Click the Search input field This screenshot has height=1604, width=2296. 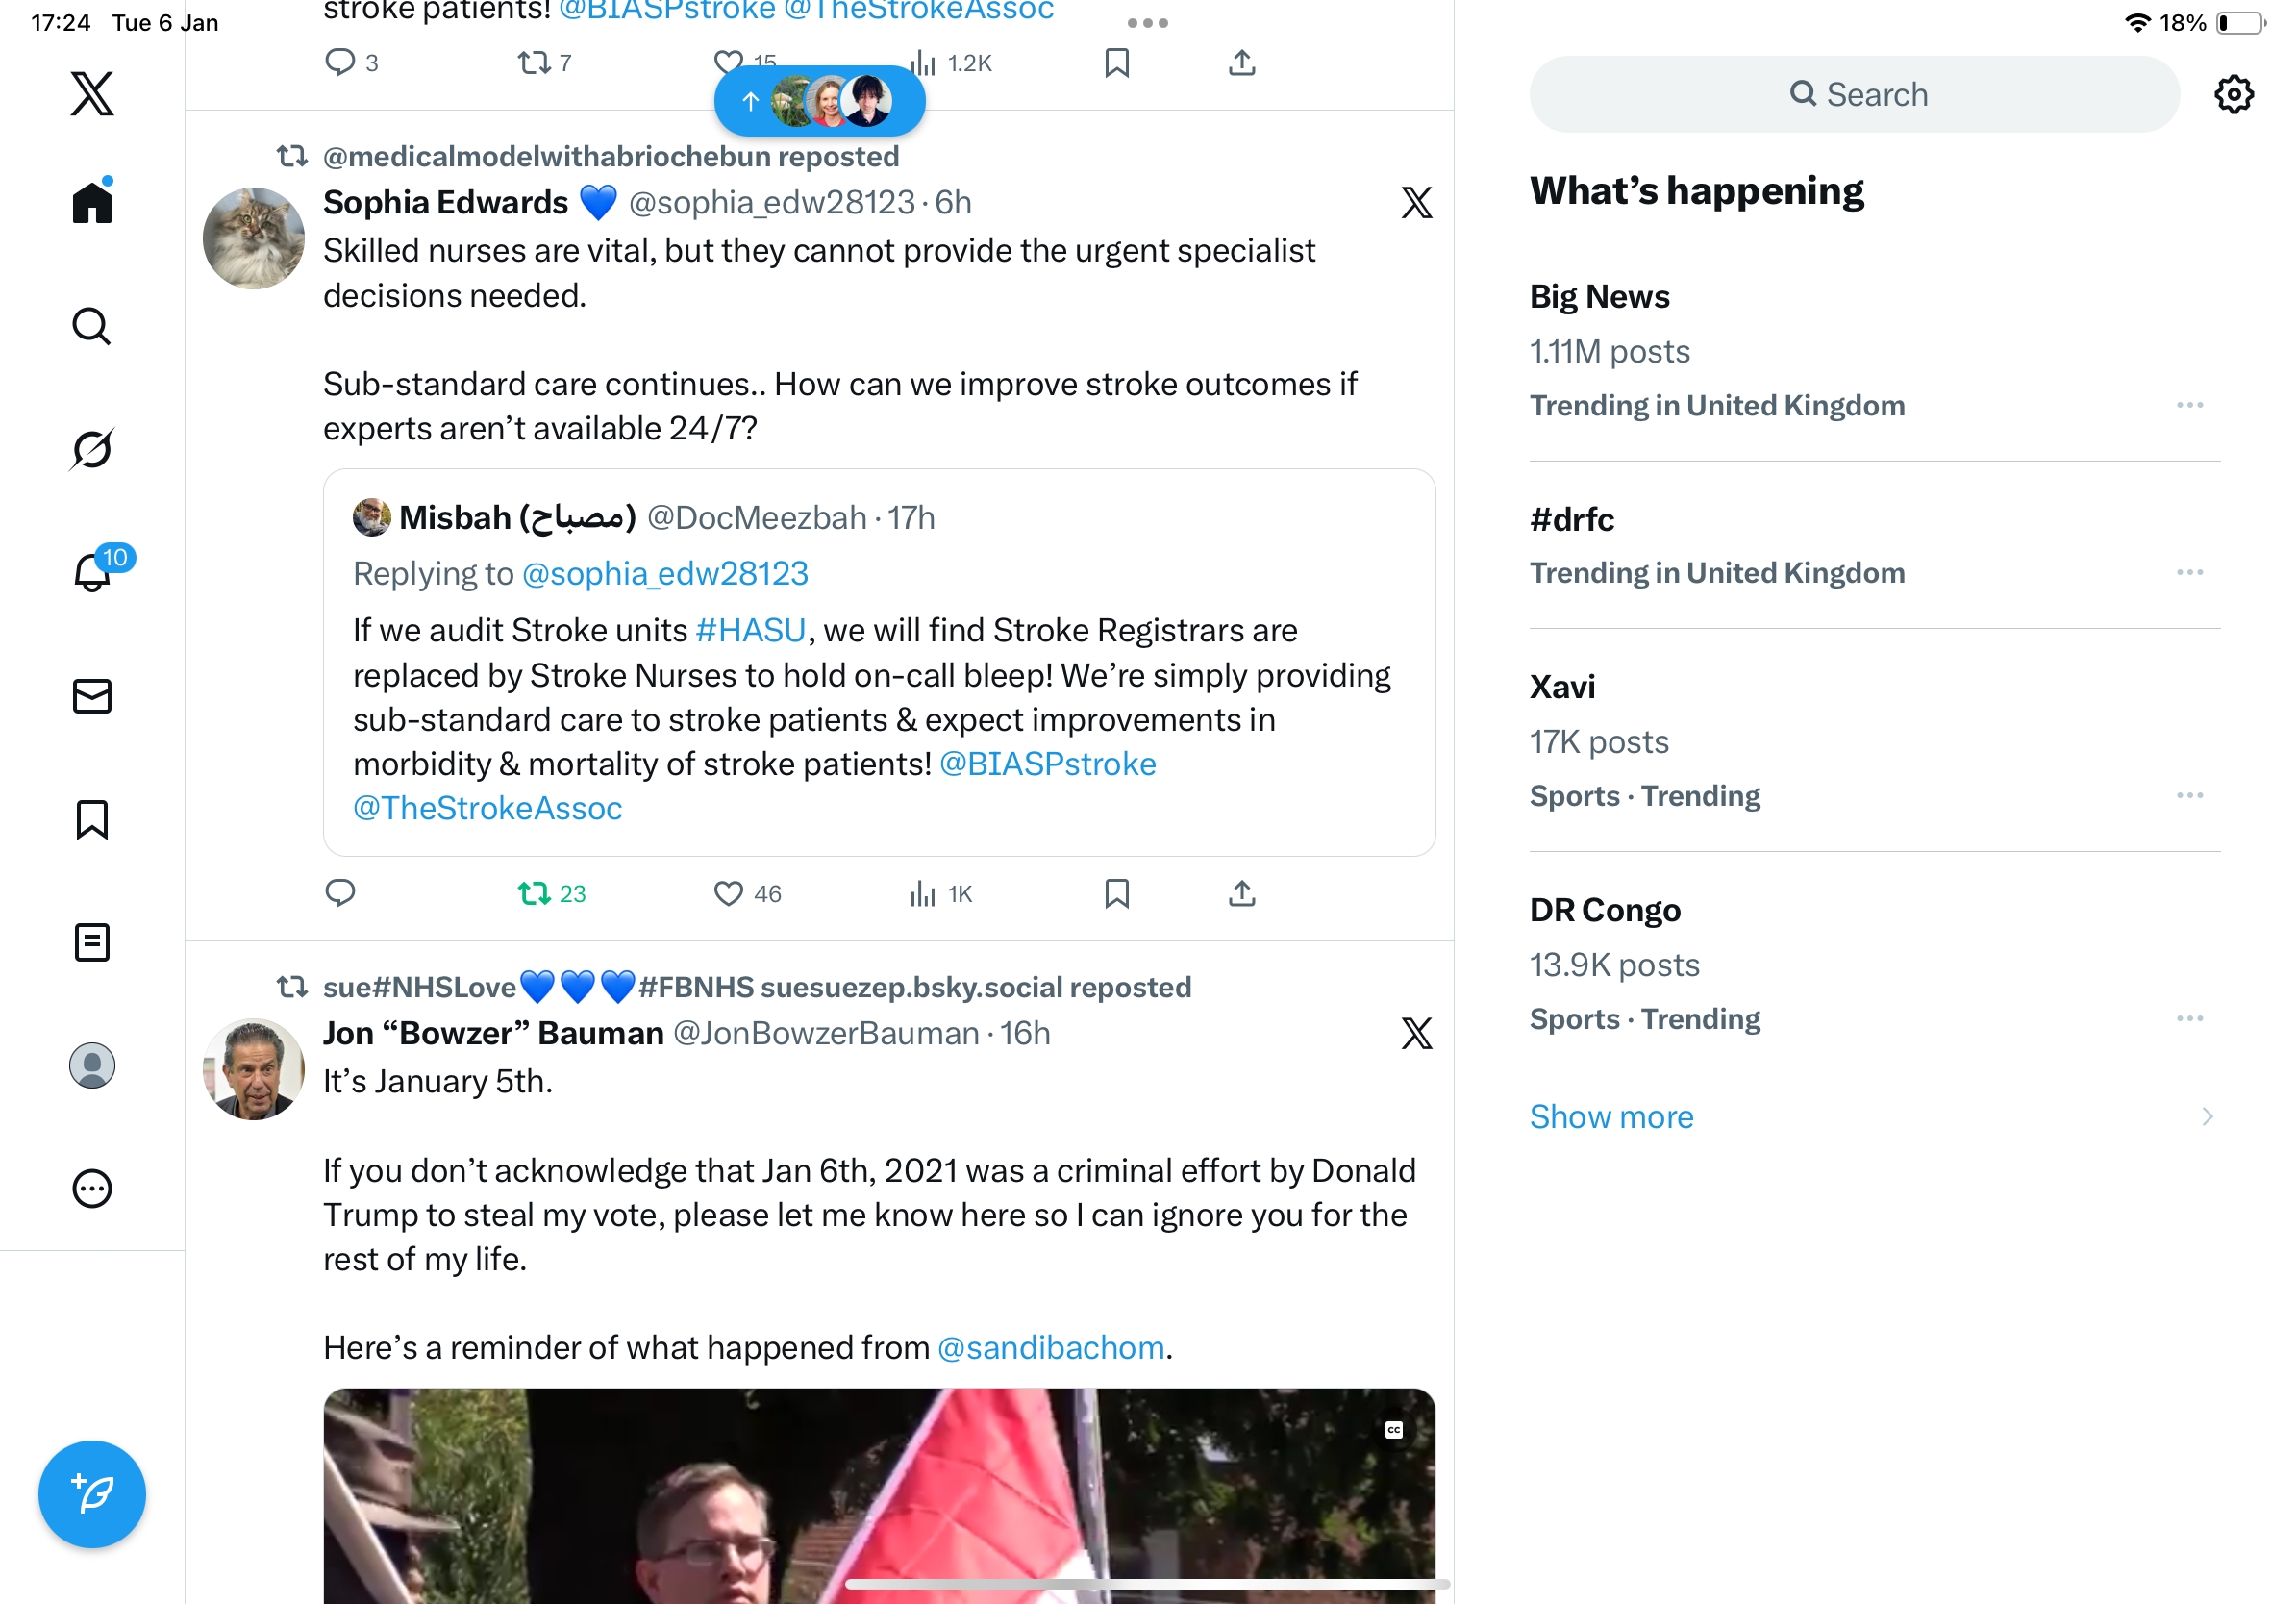pyautogui.click(x=1853, y=94)
